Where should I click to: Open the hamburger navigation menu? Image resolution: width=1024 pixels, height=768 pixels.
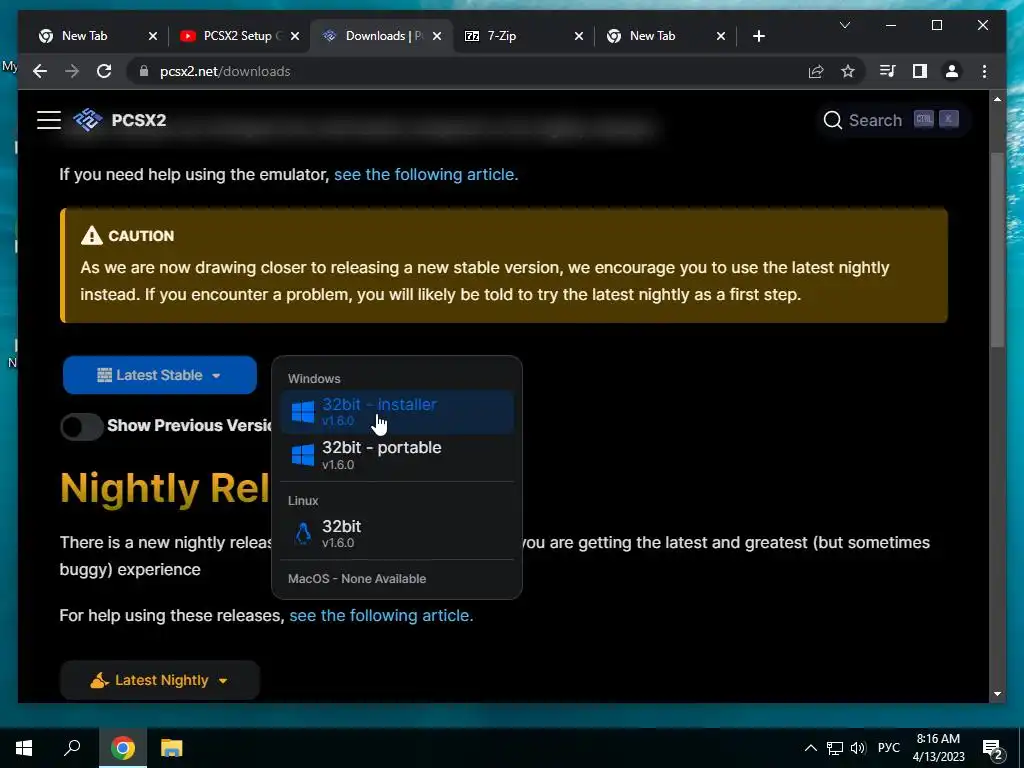(49, 120)
